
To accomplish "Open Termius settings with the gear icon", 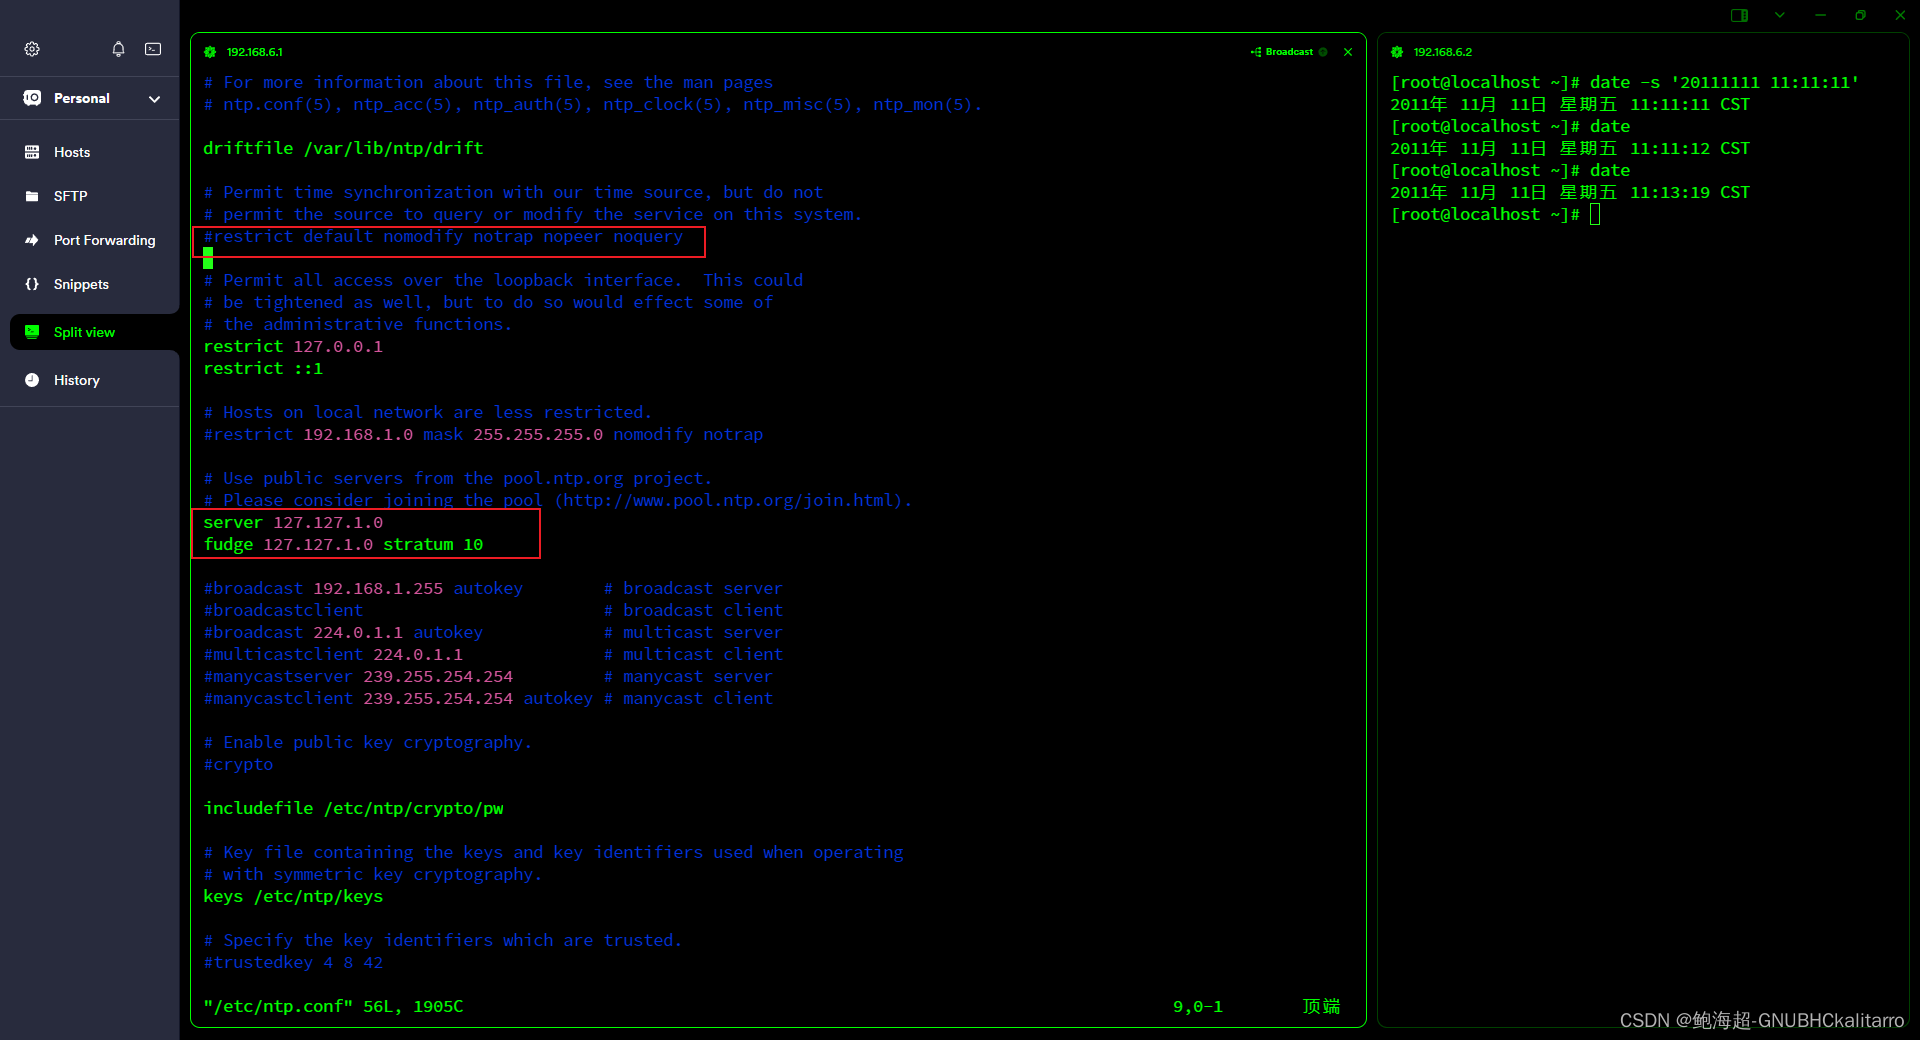I will tap(32, 48).
